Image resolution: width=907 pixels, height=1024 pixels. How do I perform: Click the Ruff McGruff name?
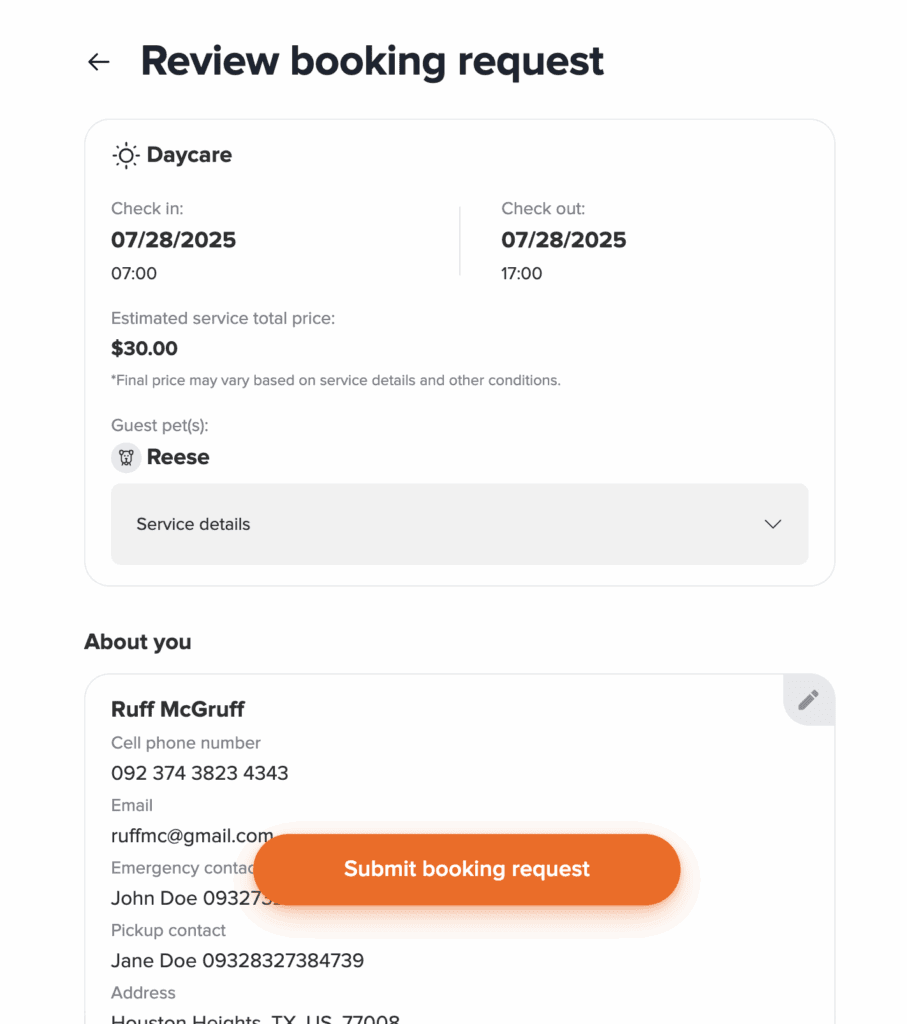pyautogui.click(x=177, y=709)
